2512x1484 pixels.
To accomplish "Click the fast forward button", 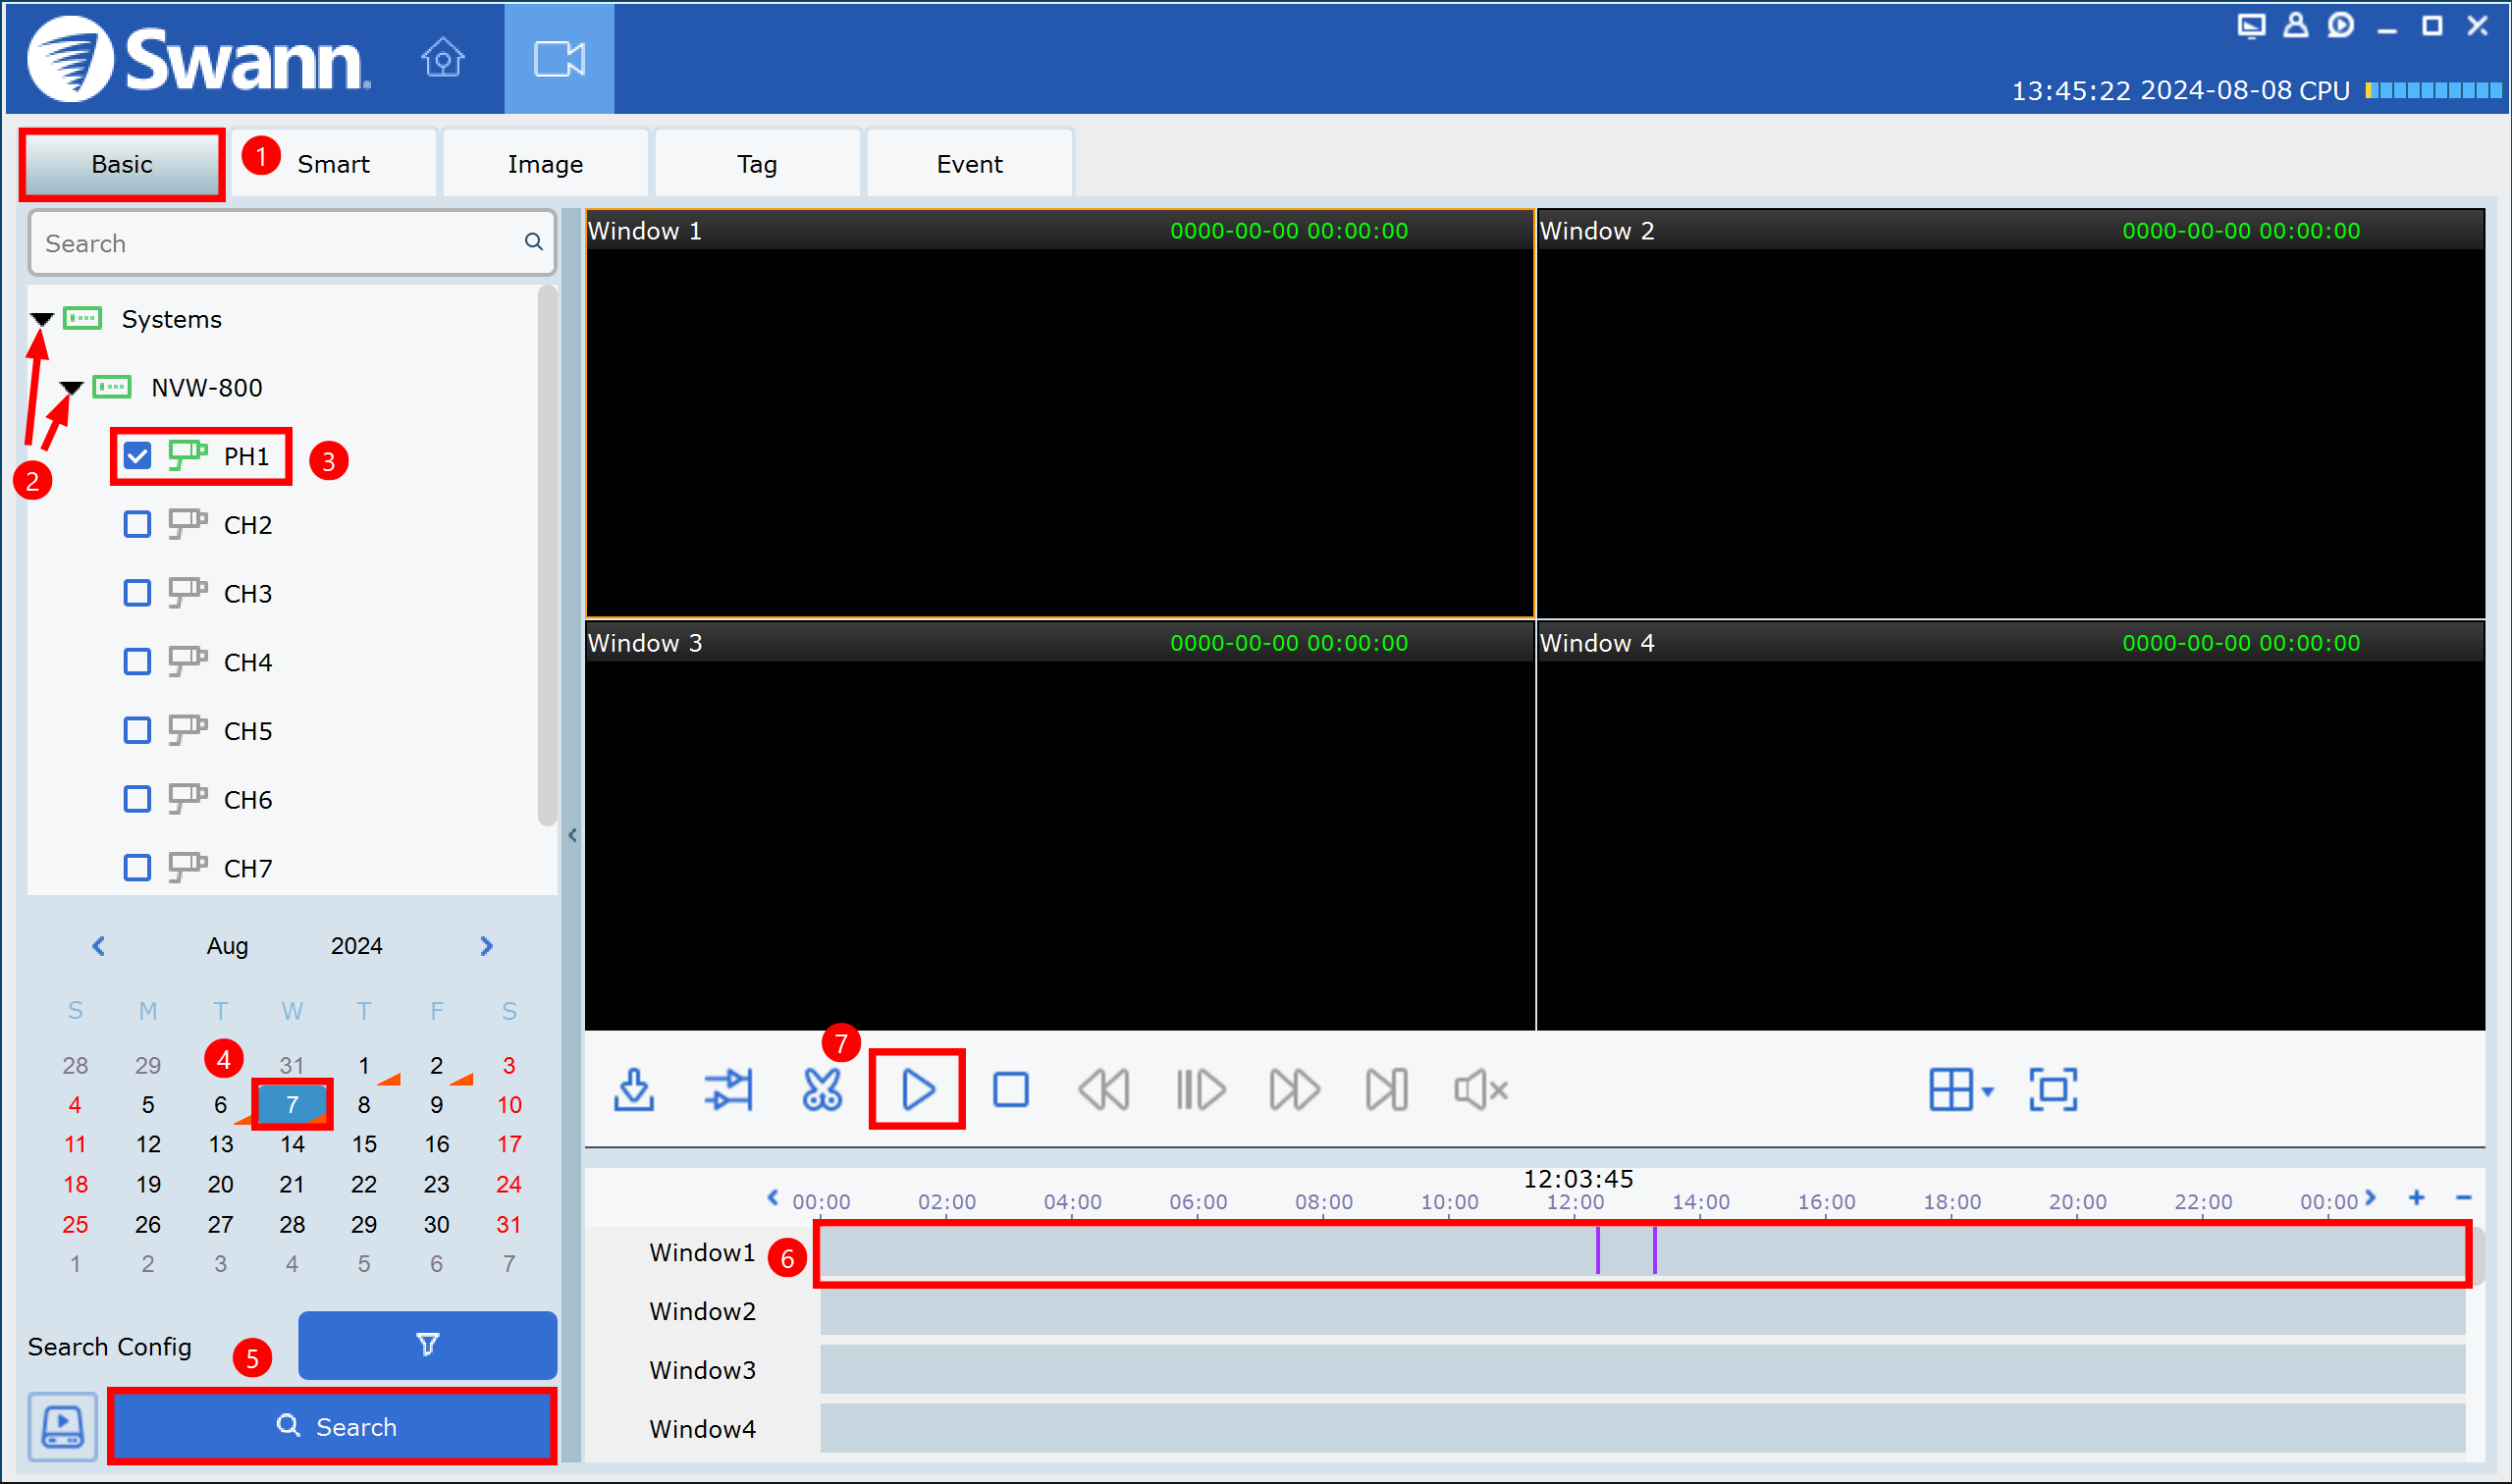I will pyautogui.click(x=1294, y=1090).
